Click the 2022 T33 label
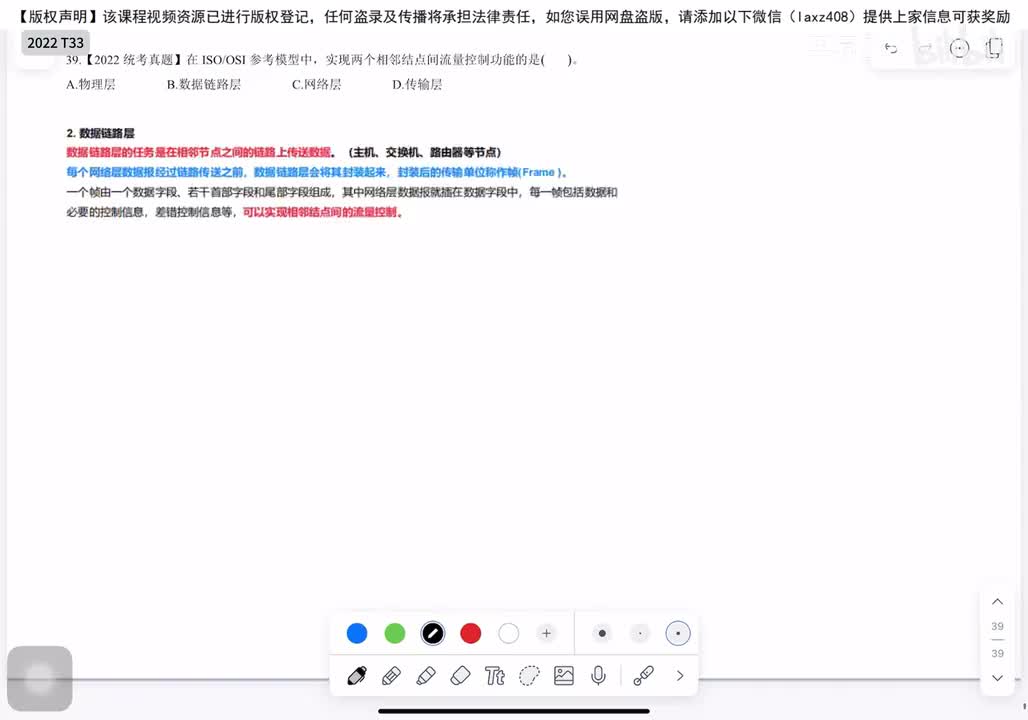1028x720 pixels. (56, 43)
